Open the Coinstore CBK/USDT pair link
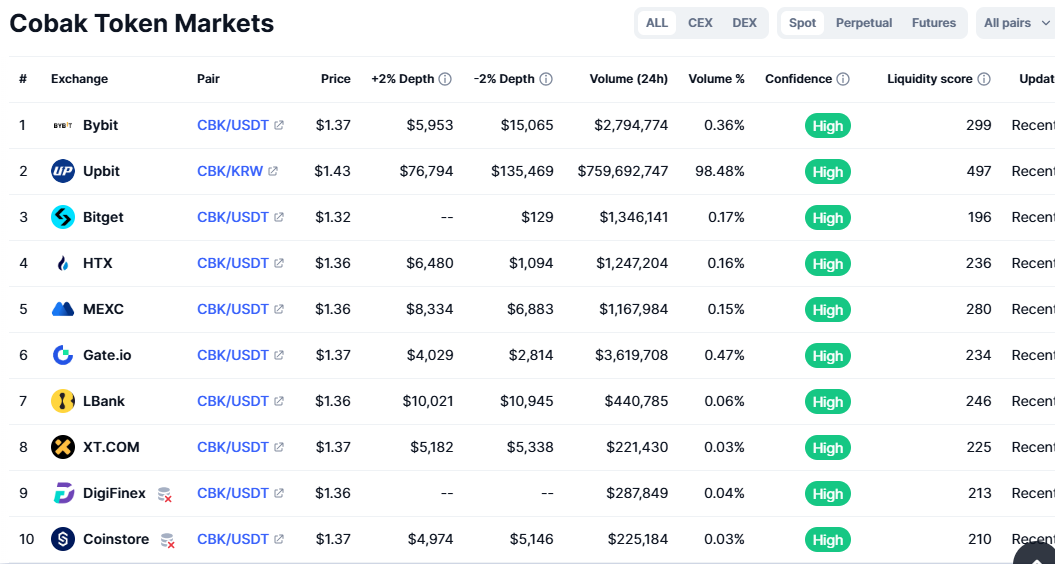Viewport: 1055px width, 564px height. [233, 539]
